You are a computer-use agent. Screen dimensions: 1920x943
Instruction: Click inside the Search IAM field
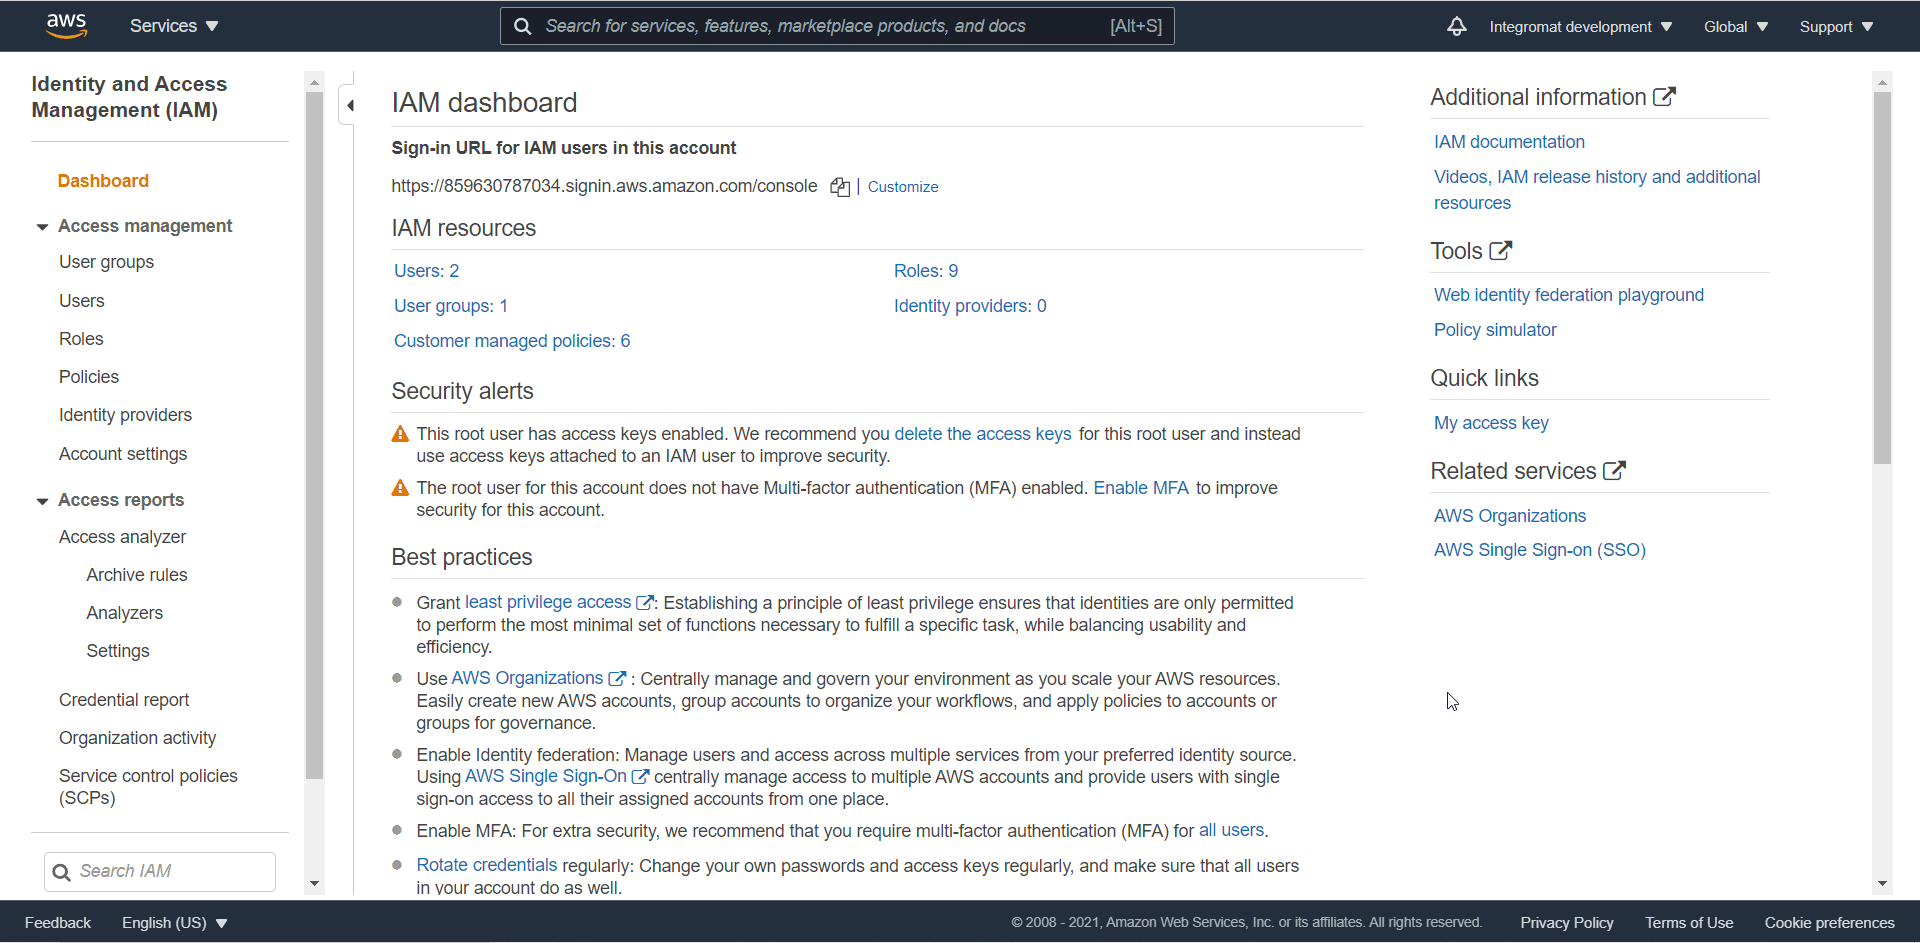pos(159,871)
